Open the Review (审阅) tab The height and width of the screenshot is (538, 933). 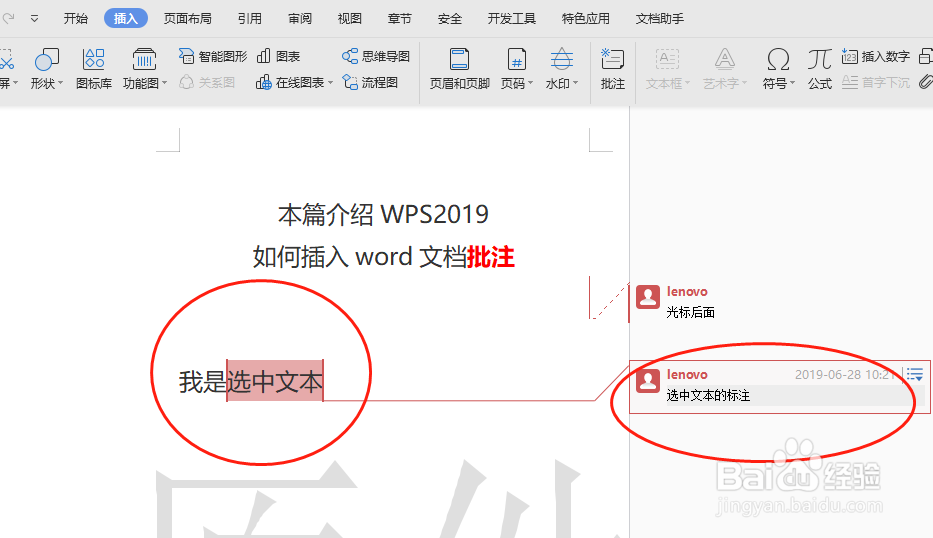click(x=300, y=18)
